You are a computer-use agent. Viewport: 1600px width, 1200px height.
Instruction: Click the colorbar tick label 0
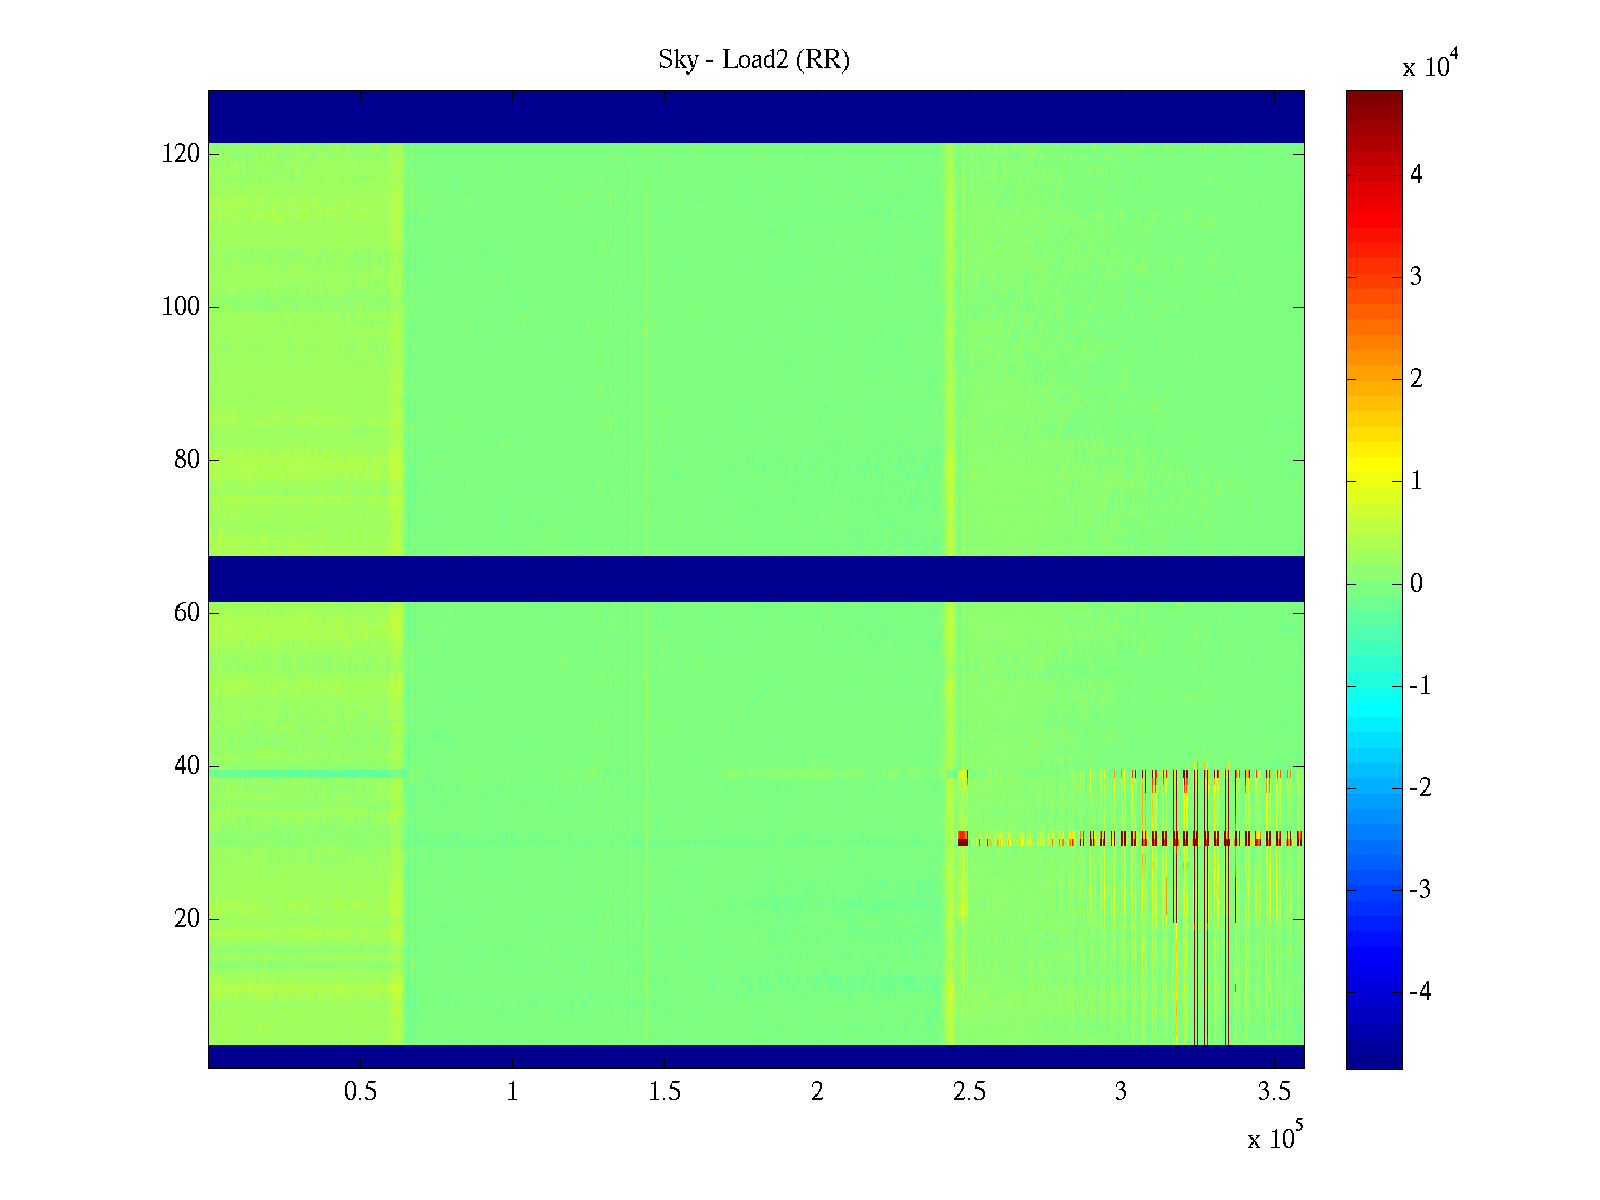1416,584
